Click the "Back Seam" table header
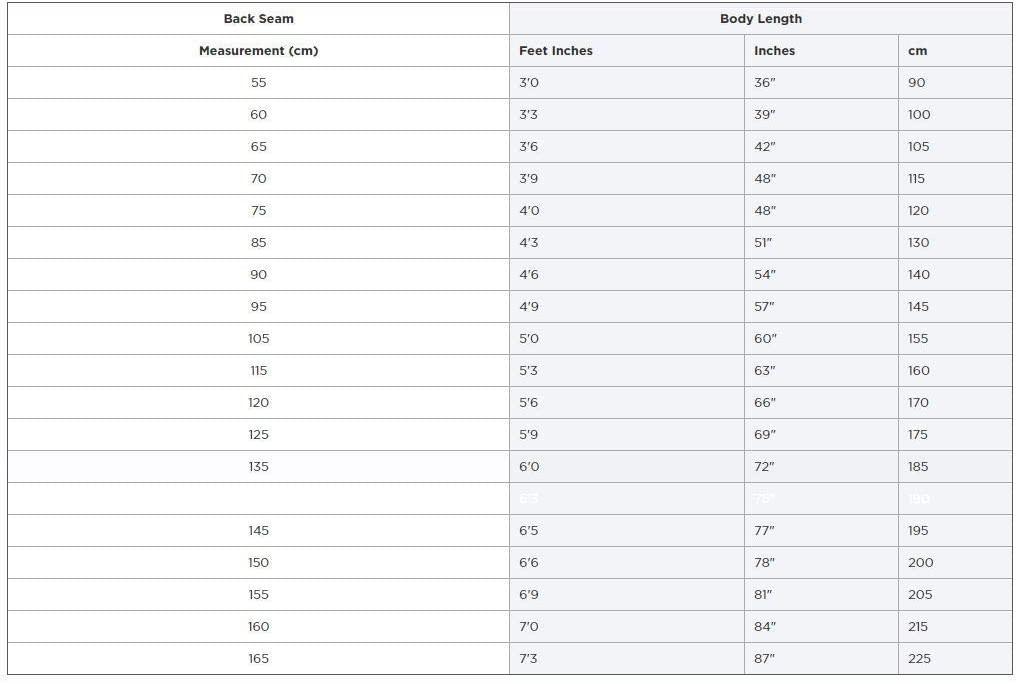 click(258, 19)
